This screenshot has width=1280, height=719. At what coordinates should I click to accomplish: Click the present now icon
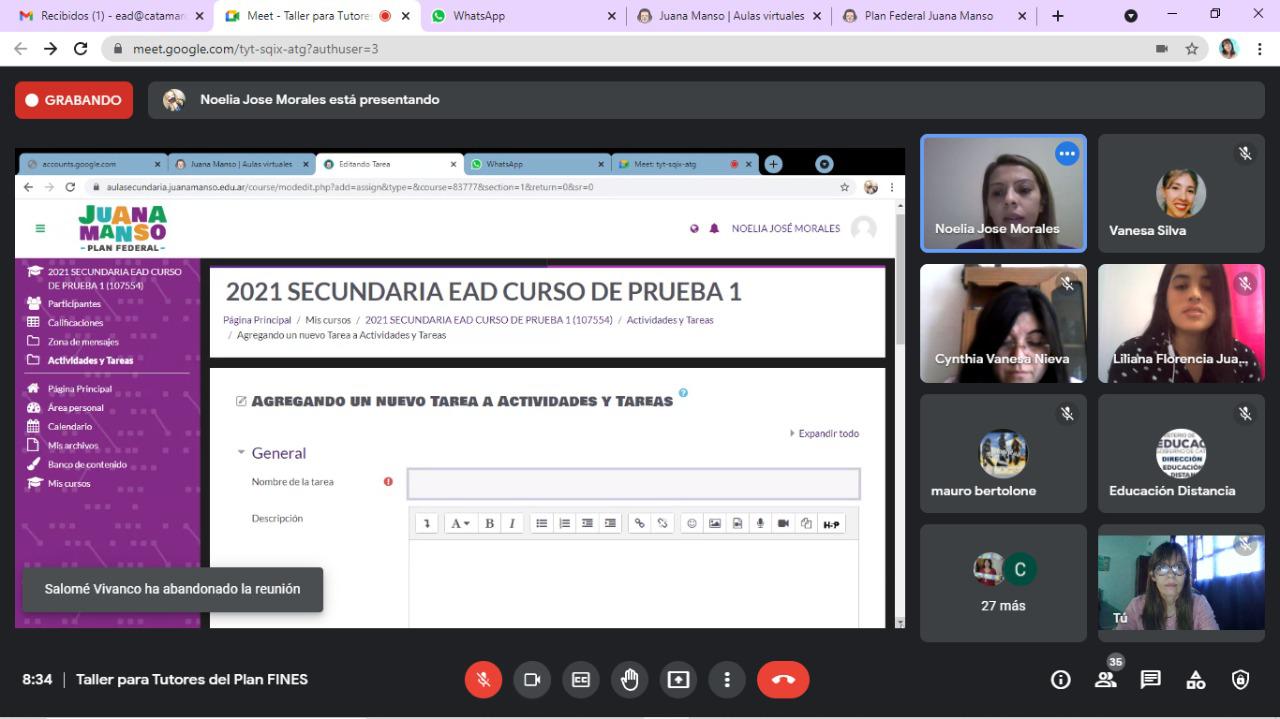tap(678, 680)
